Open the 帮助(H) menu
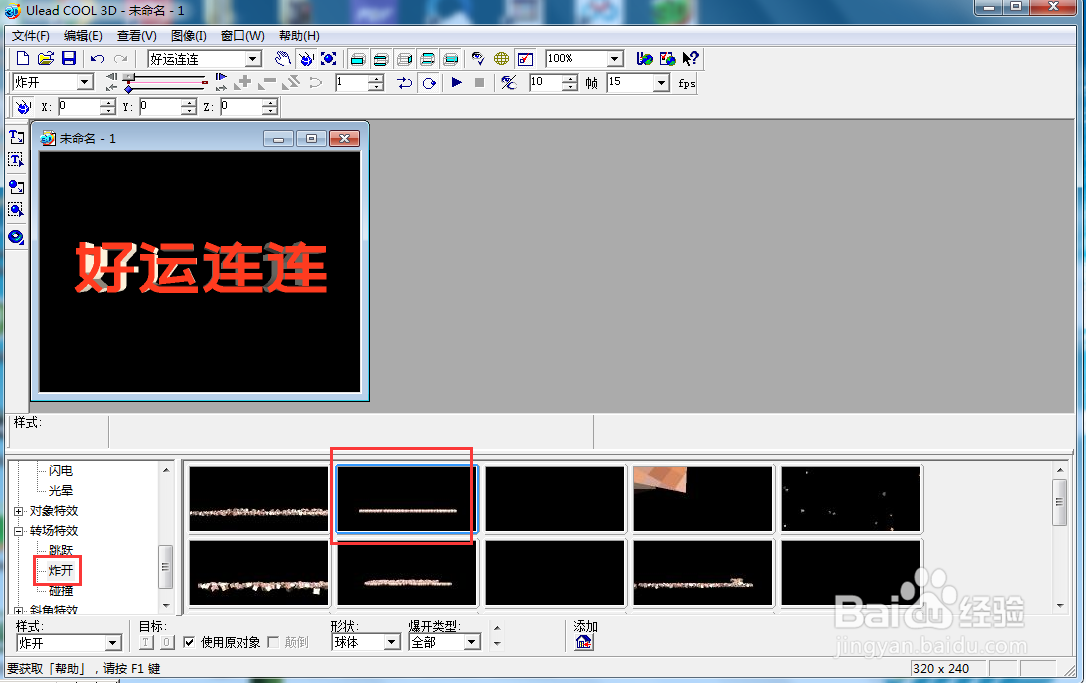The width and height of the screenshot is (1086, 683). point(299,36)
